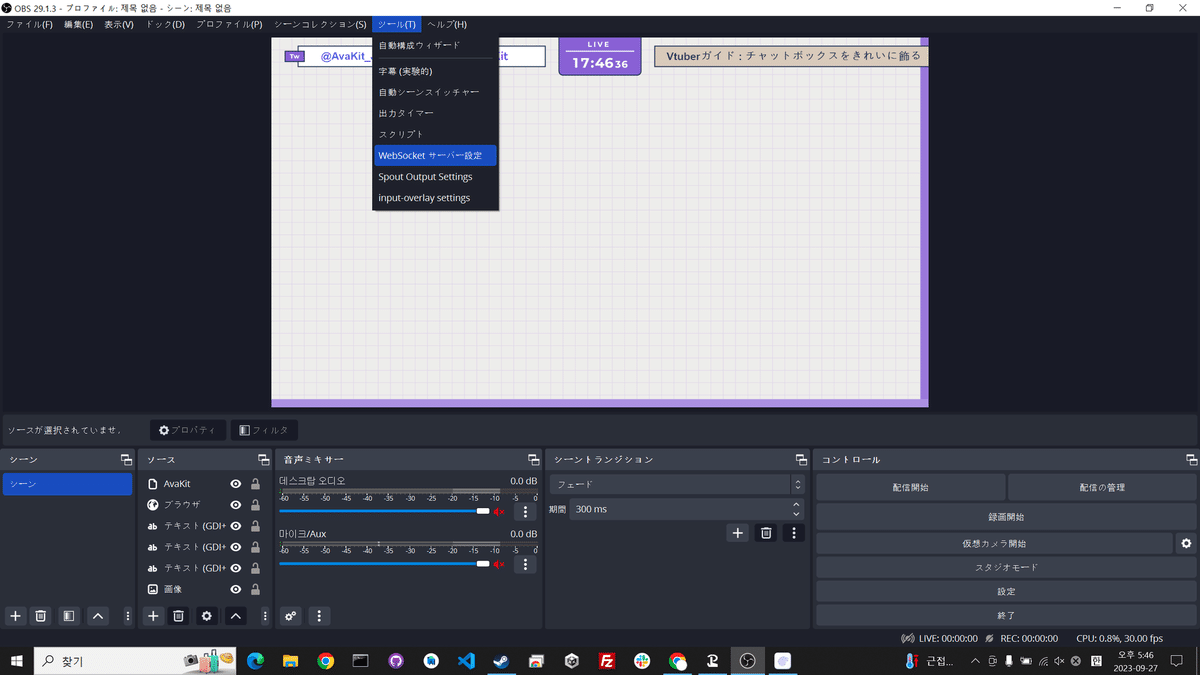Delete the selected source using the trash icon
Screen dimensions: 1200x675
pos(178,616)
